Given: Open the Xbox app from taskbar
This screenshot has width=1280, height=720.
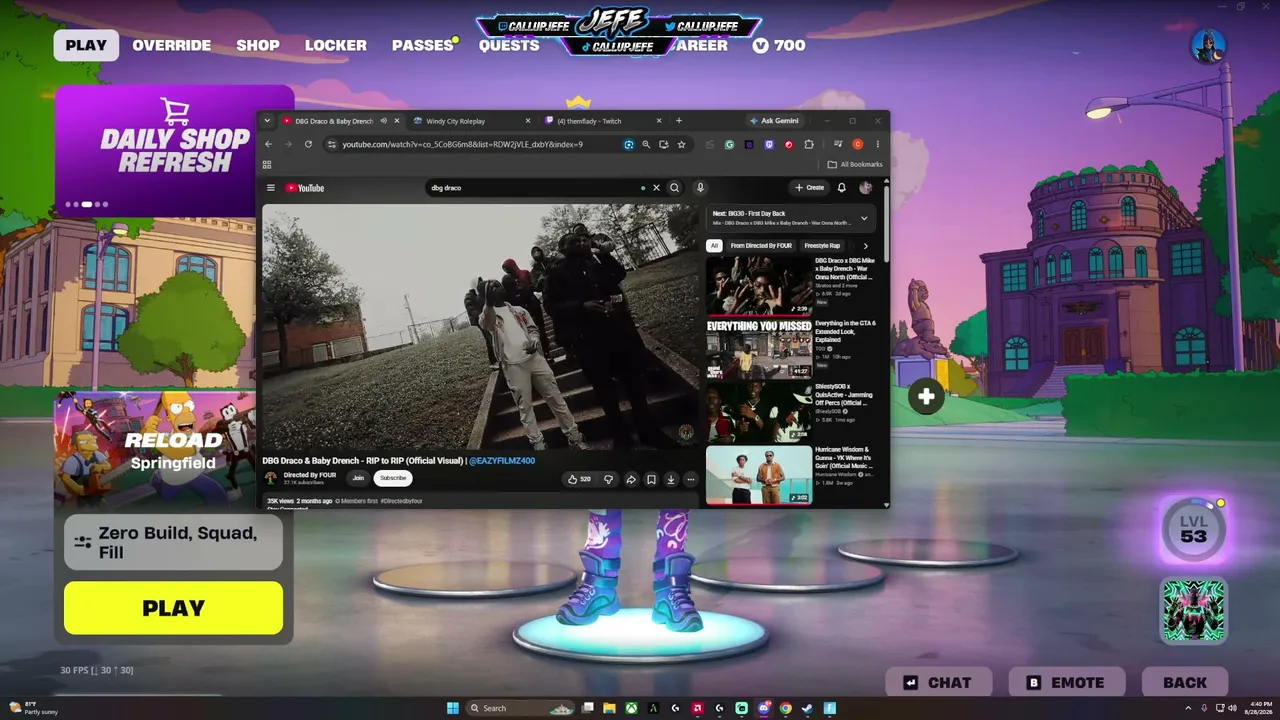Looking at the screenshot, I should tap(631, 708).
